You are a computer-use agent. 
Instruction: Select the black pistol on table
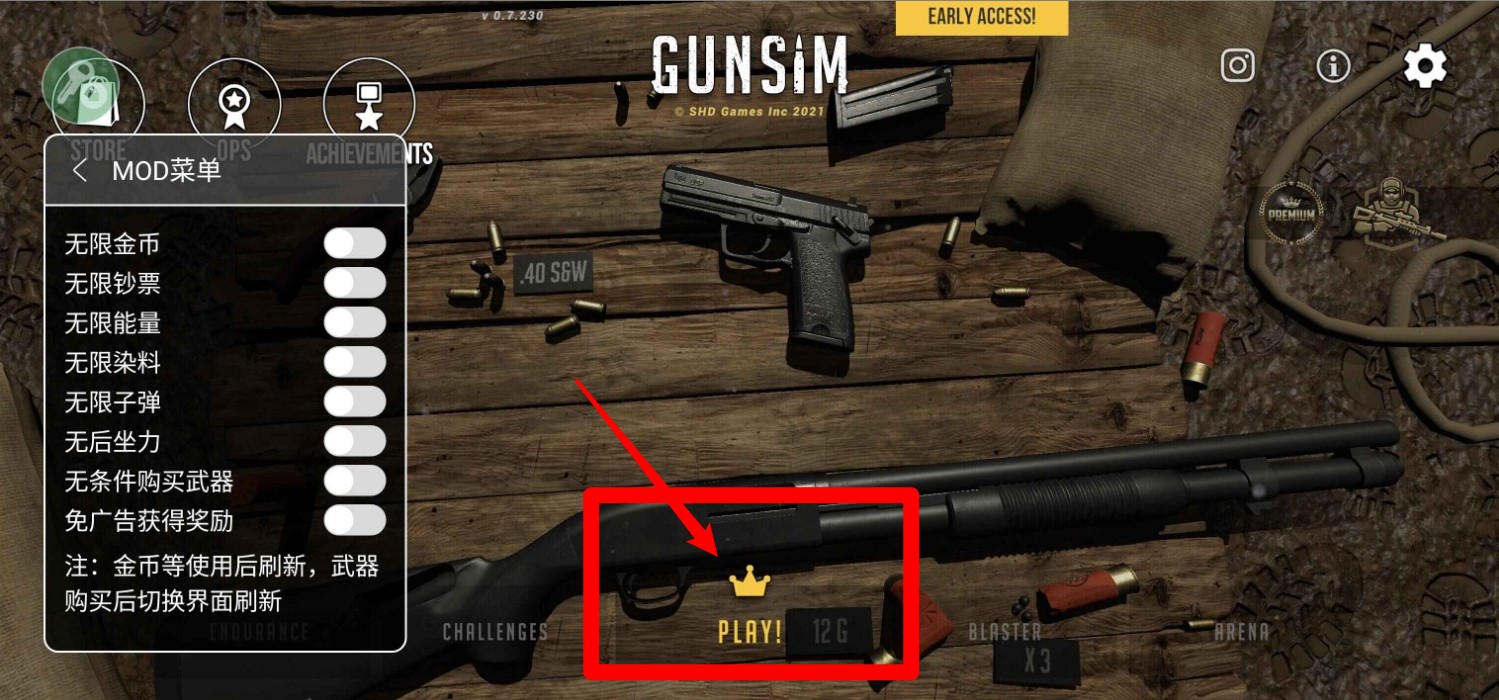coord(765,250)
